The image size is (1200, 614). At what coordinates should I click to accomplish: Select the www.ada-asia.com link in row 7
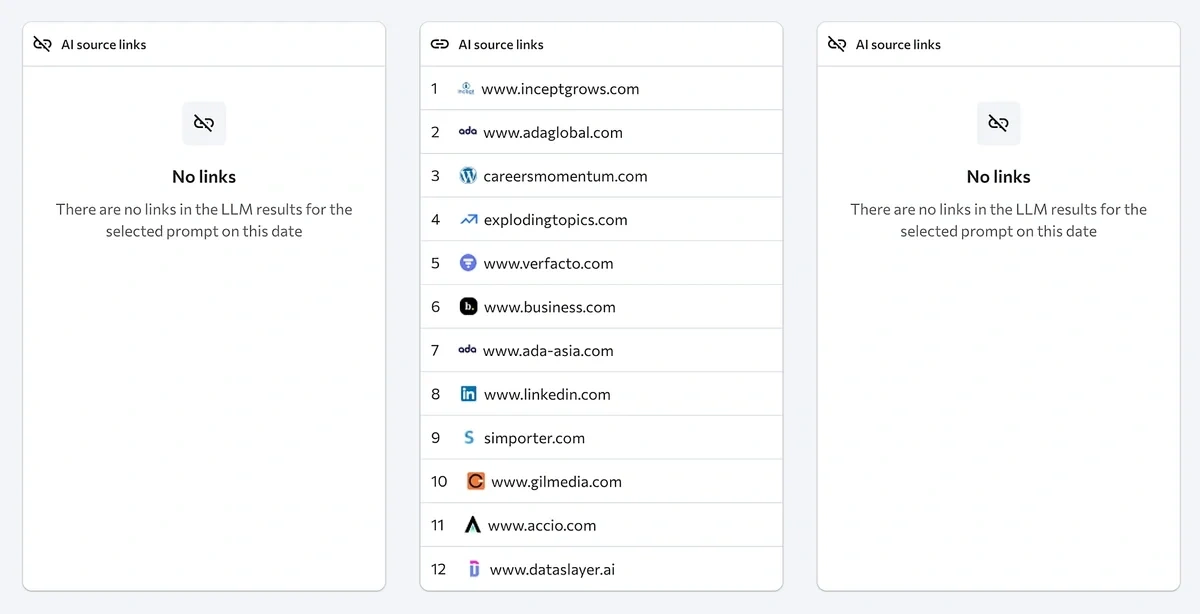tap(548, 351)
